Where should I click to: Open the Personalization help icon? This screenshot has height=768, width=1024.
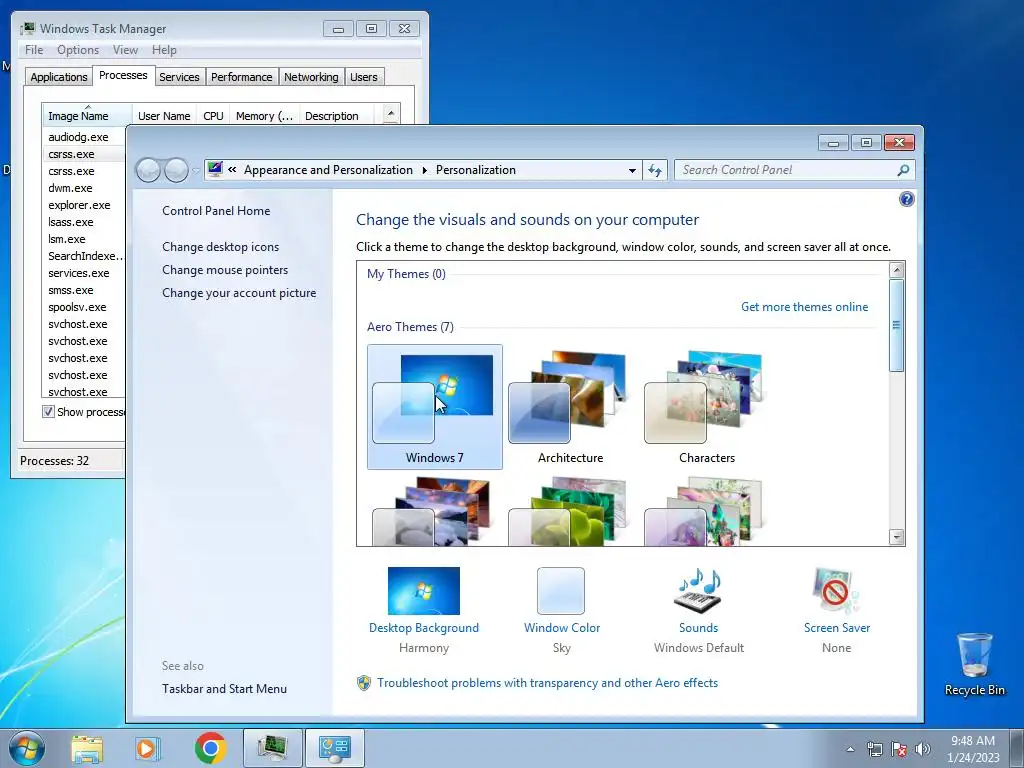click(906, 199)
